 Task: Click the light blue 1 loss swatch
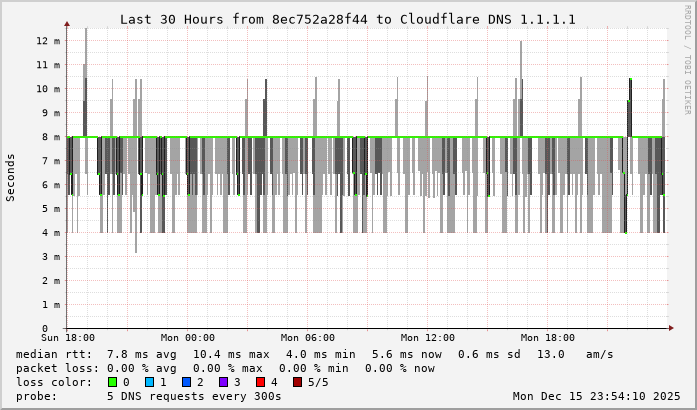tap(149, 382)
